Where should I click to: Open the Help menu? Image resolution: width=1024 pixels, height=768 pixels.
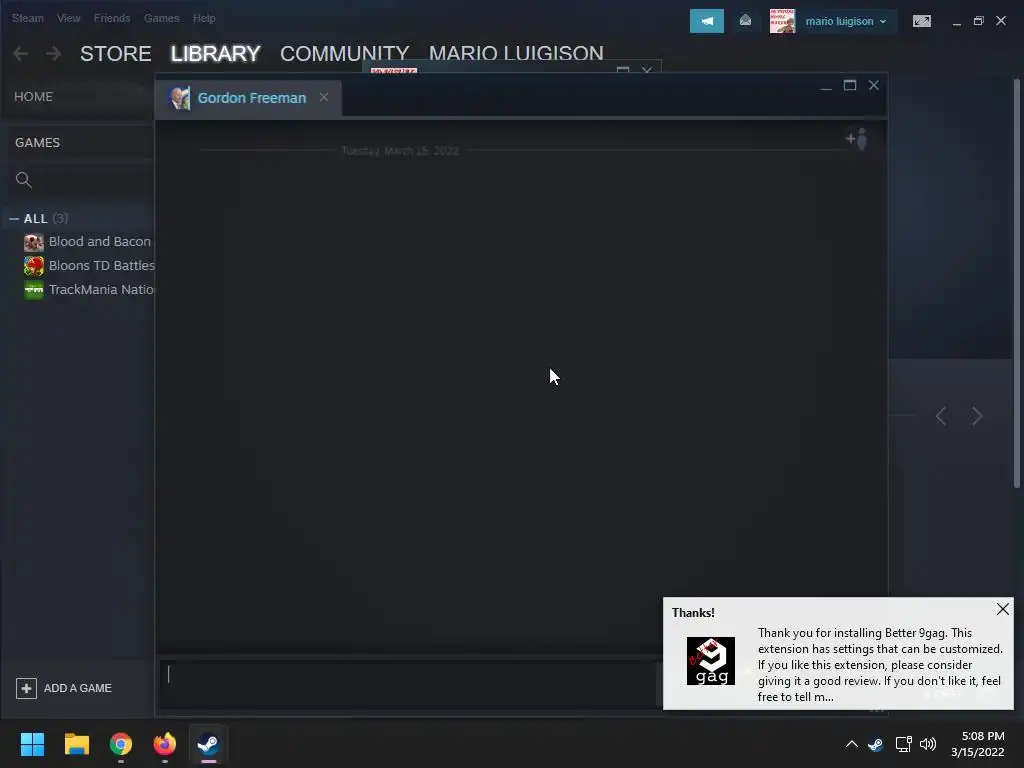[x=204, y=18]
